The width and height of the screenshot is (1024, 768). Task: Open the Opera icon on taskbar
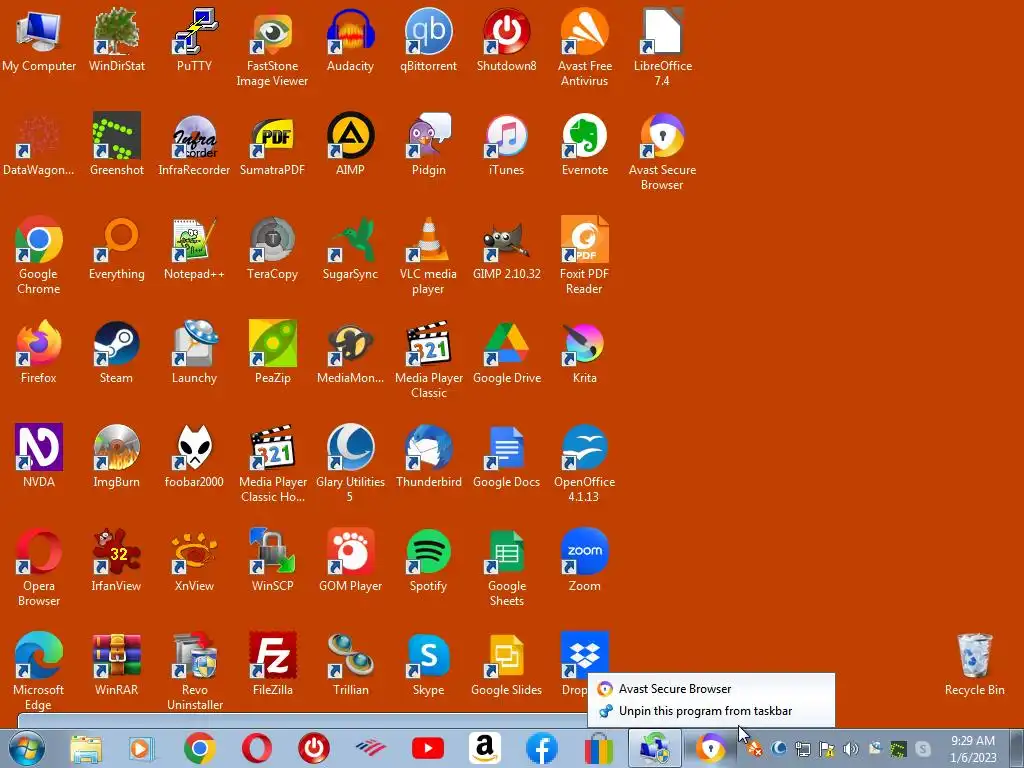coord(257,748)
